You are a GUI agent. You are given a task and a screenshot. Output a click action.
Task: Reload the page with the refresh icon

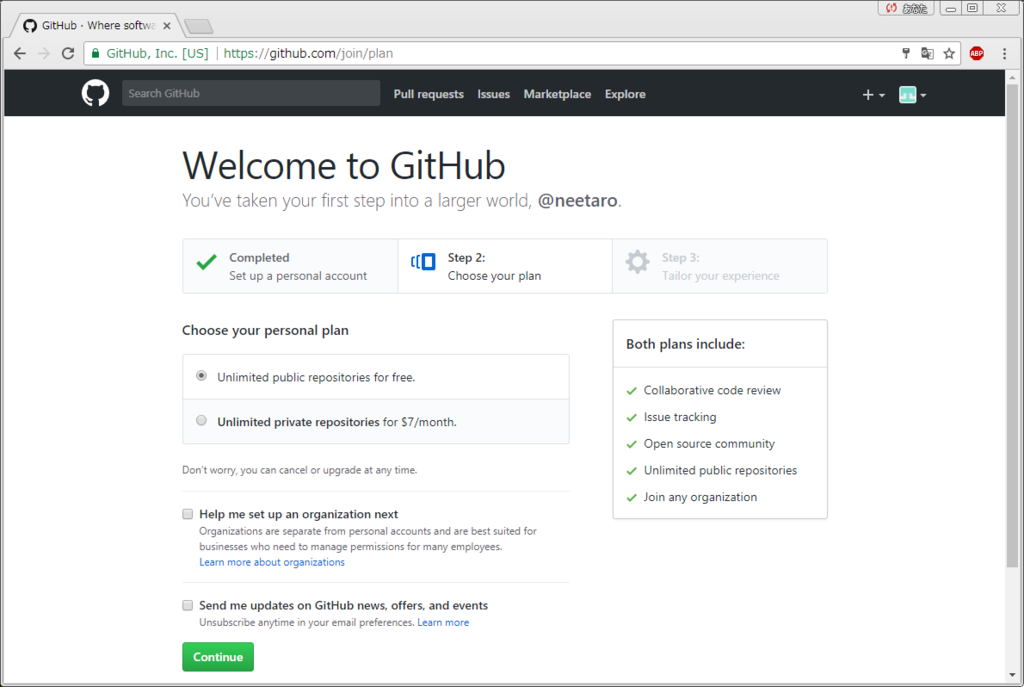pos(68,54)
